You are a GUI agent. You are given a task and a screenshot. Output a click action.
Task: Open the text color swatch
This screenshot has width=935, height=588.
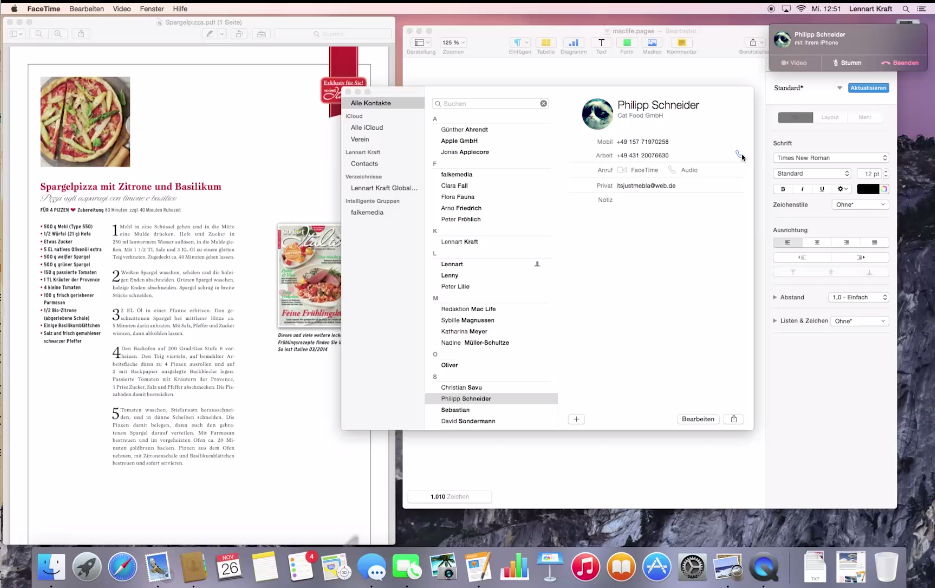click(868, 189)
